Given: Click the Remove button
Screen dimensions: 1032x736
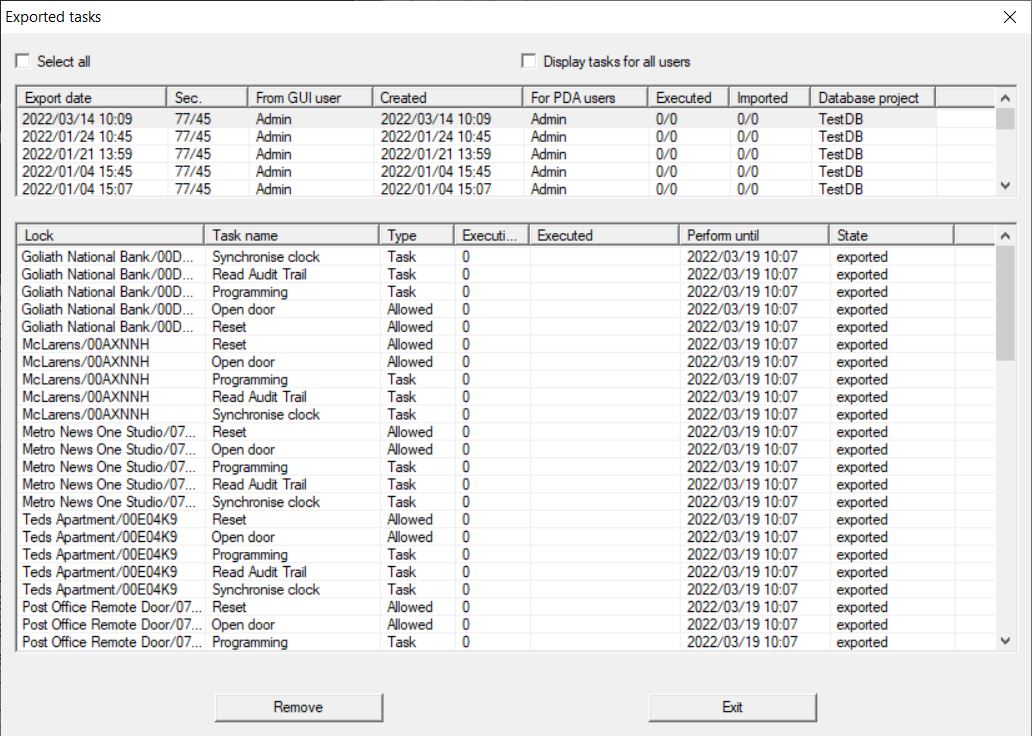Looking at the screenshot, I should point(298,707).
